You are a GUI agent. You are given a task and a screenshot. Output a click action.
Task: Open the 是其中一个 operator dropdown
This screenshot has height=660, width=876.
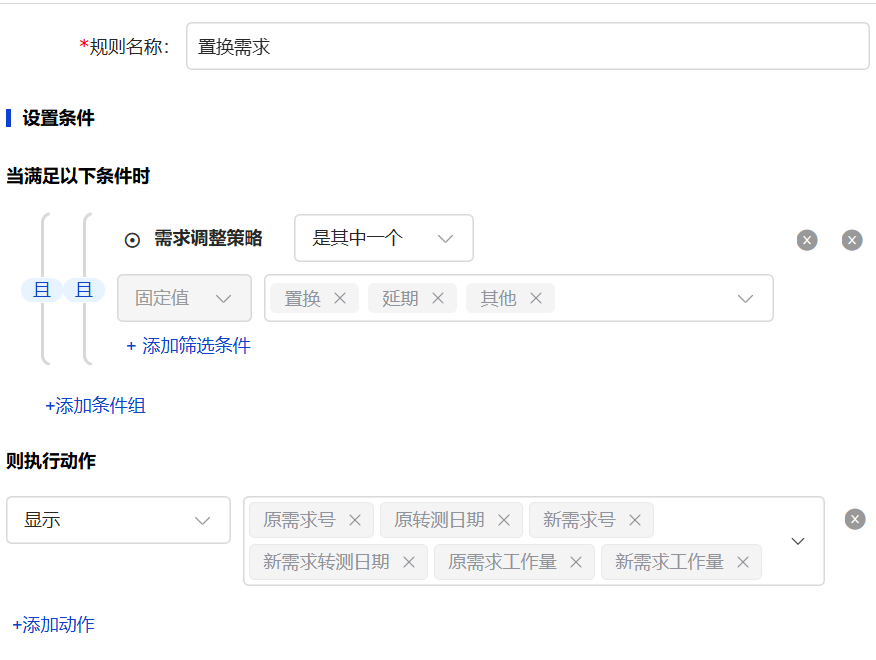(x=384, y=238)
